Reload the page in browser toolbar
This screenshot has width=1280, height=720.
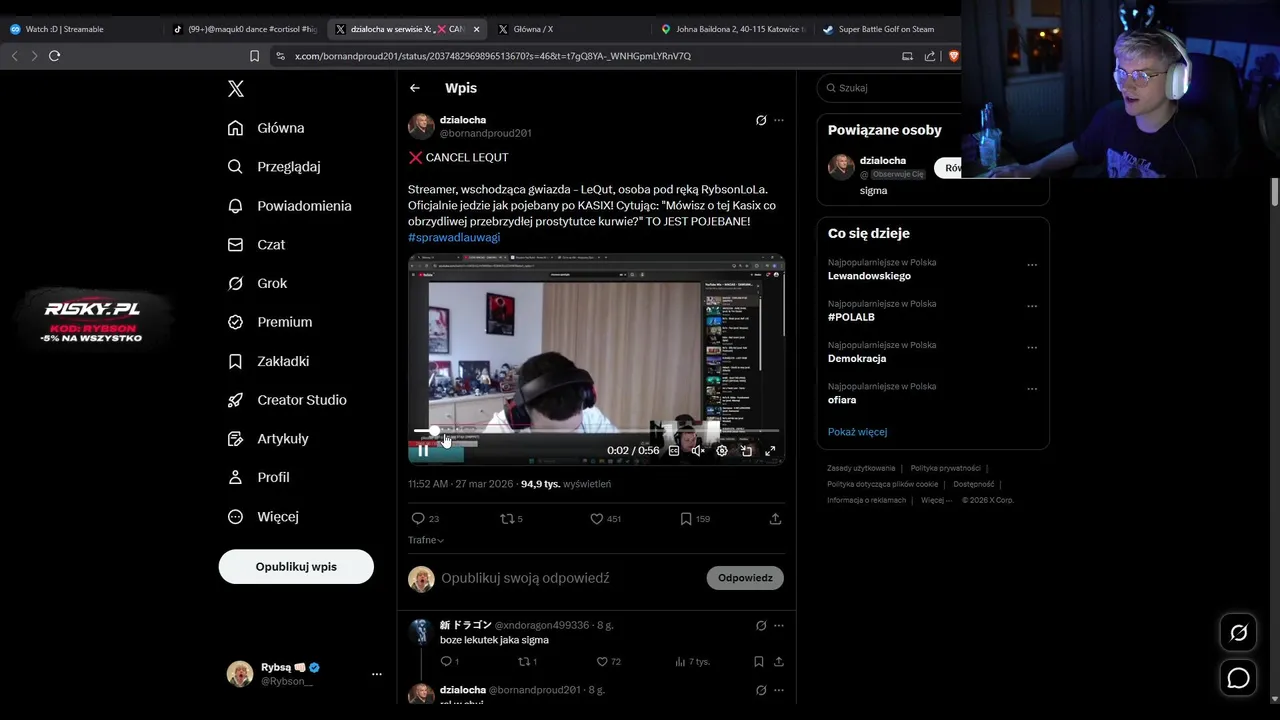(x=55, y=56)
